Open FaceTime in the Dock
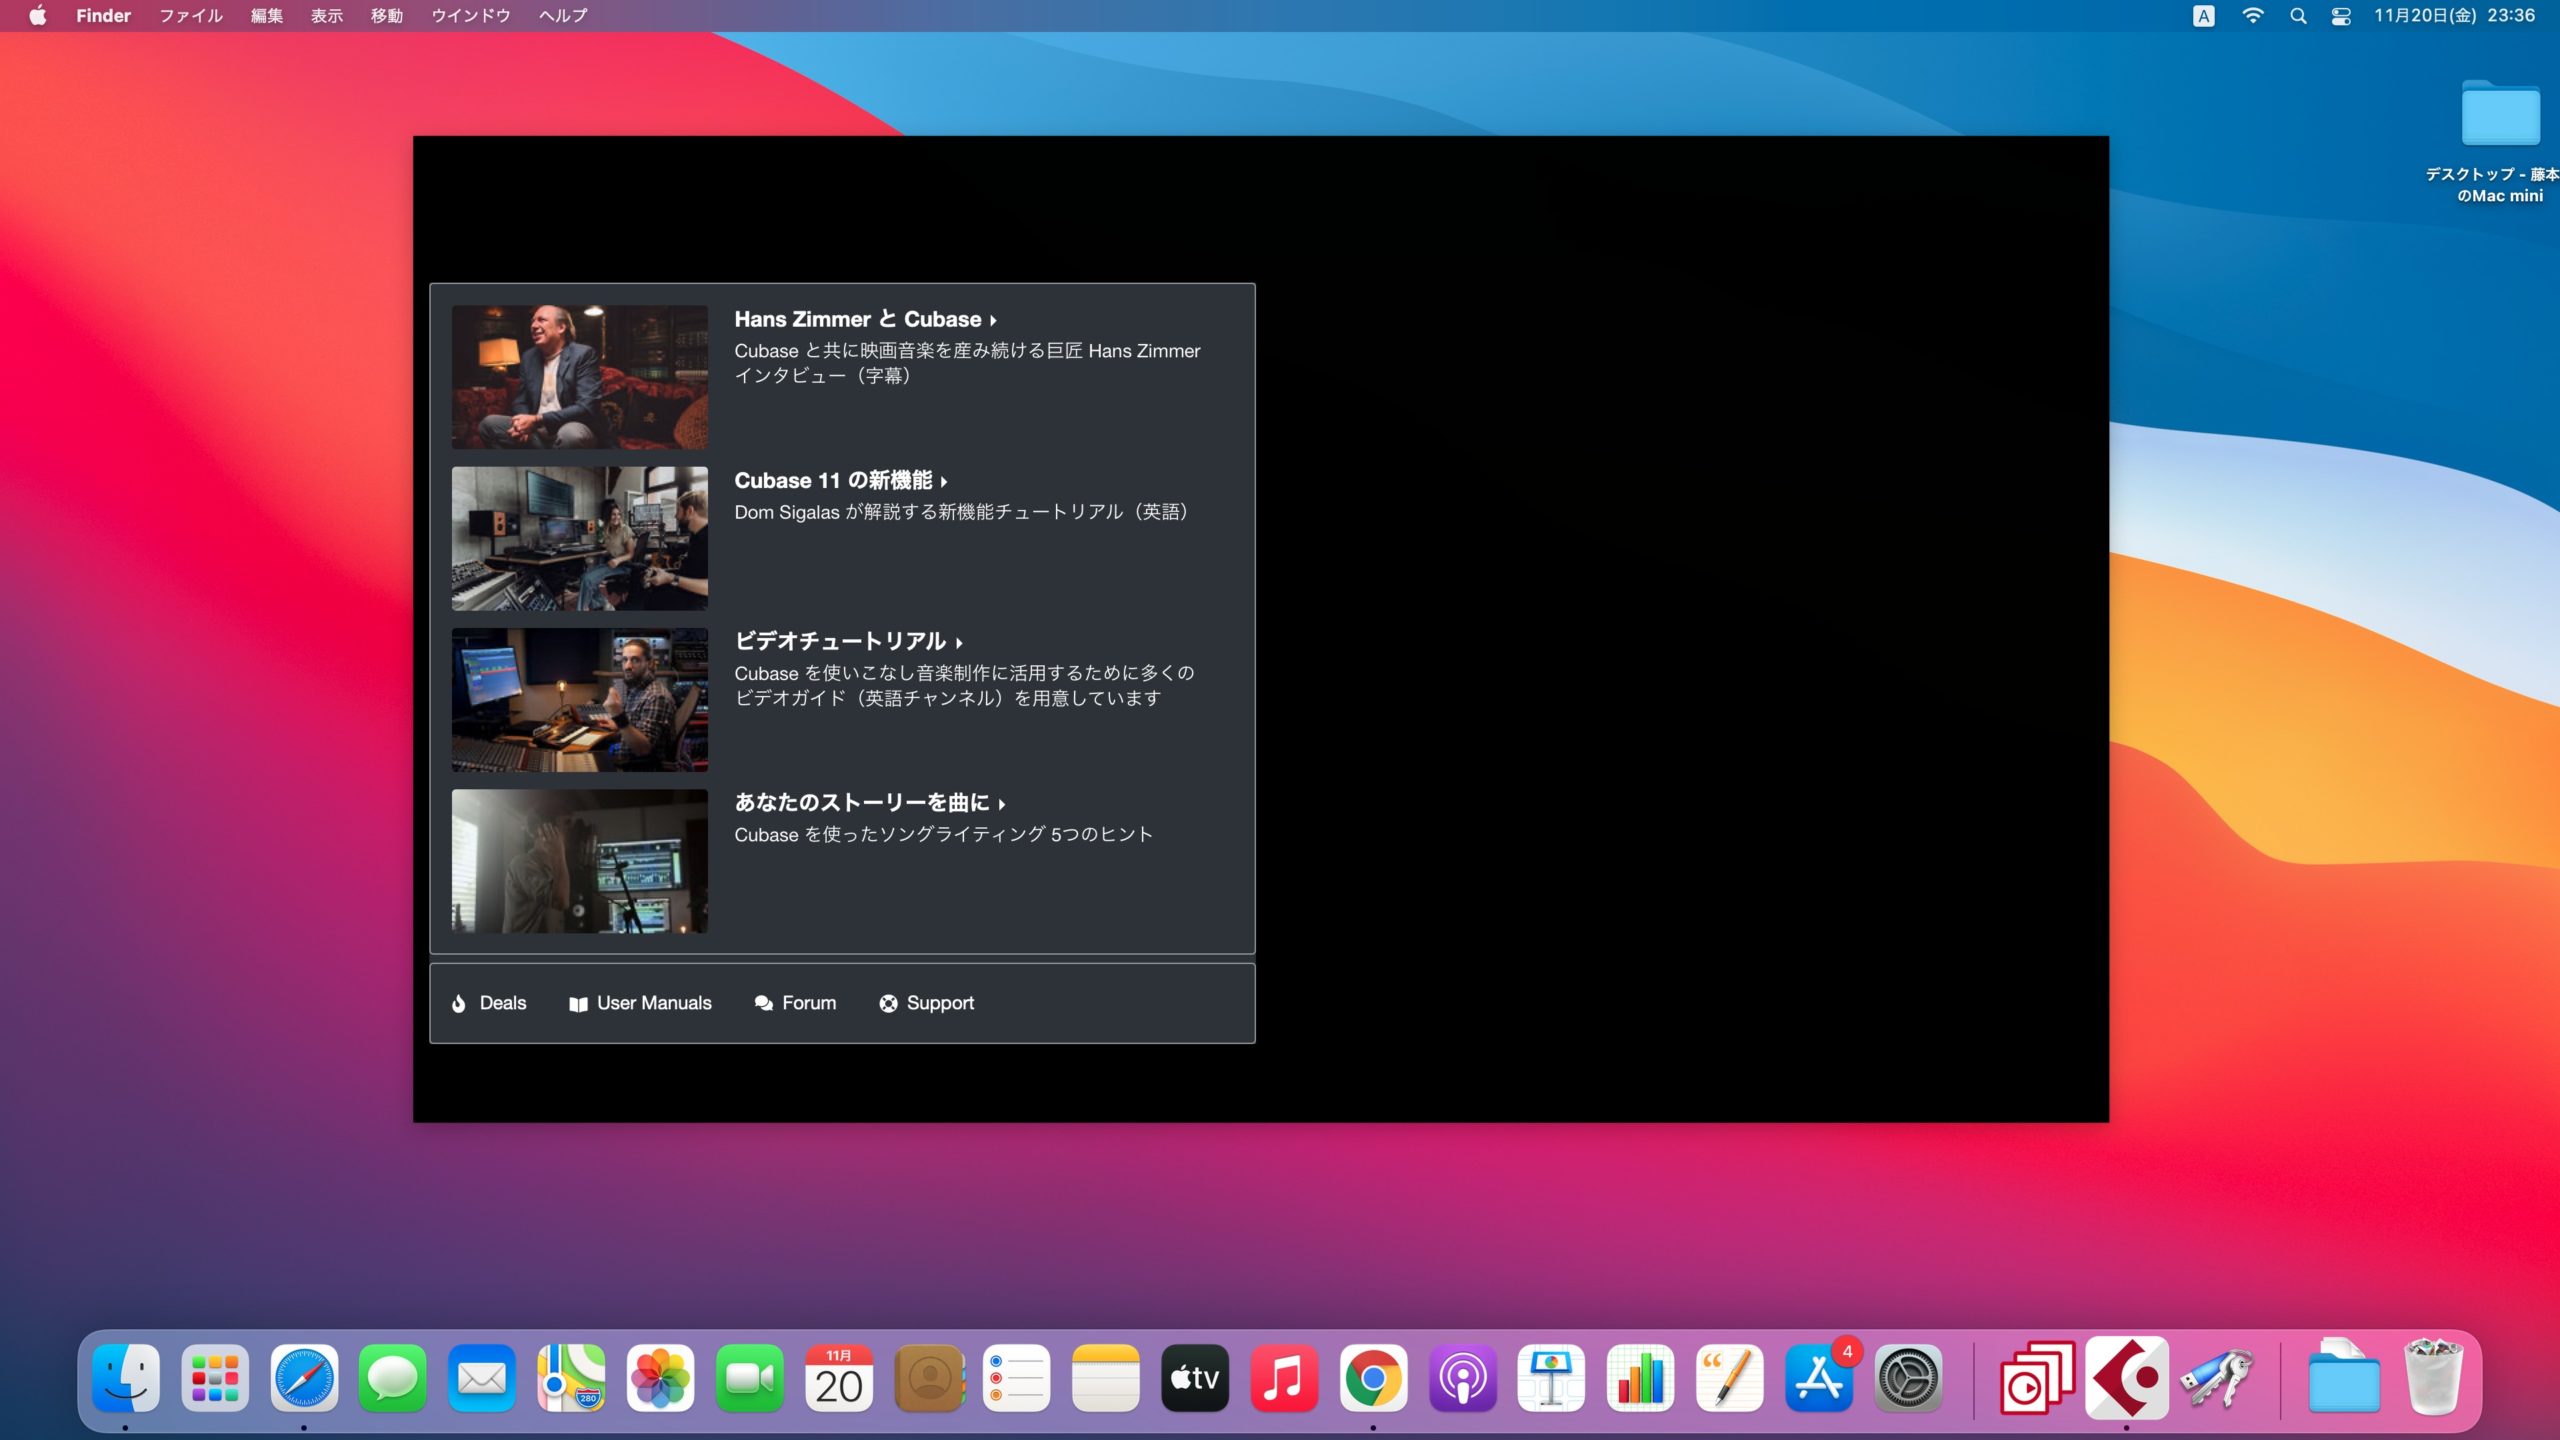Image resolution: width=2560 pixels, height=1440 pixels. [749, 1378]
